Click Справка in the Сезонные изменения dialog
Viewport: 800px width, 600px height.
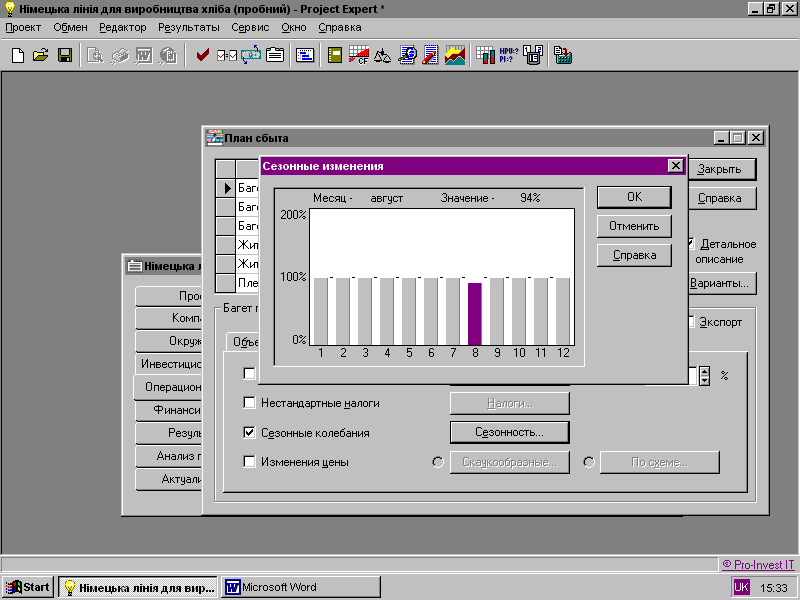(x=634, y=255)
